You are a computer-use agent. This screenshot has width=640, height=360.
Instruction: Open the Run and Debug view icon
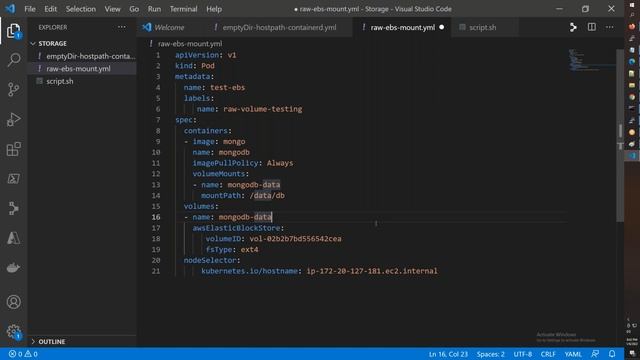coord(13,119)
